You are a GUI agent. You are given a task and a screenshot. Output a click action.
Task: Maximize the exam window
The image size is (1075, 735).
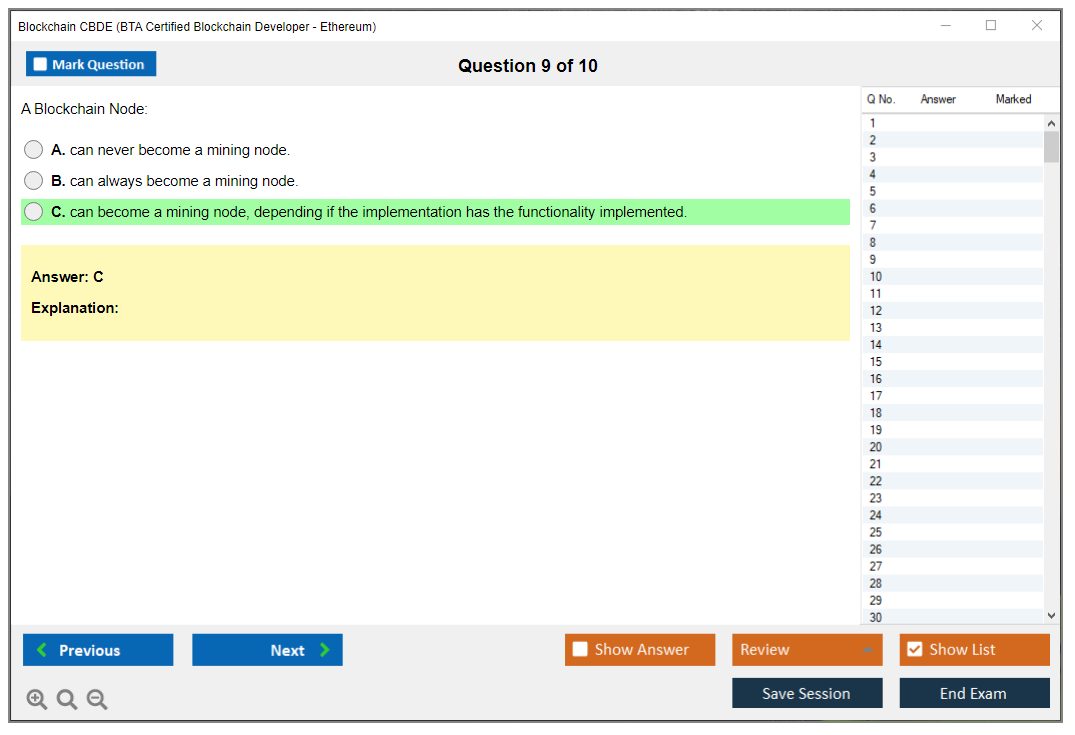991,26
